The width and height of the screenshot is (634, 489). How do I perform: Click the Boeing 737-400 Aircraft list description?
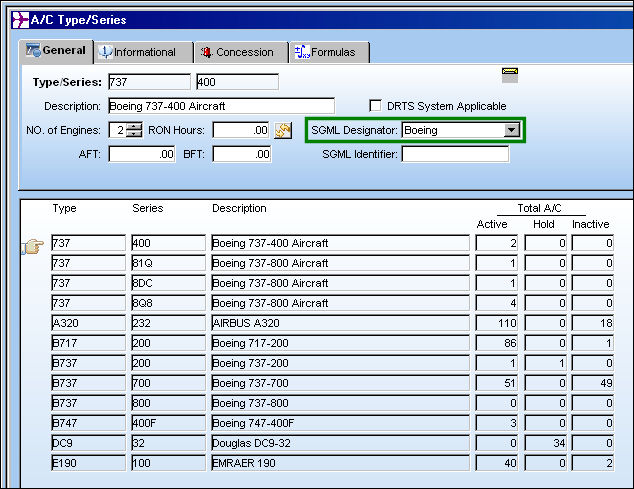[x=340, y=243]
